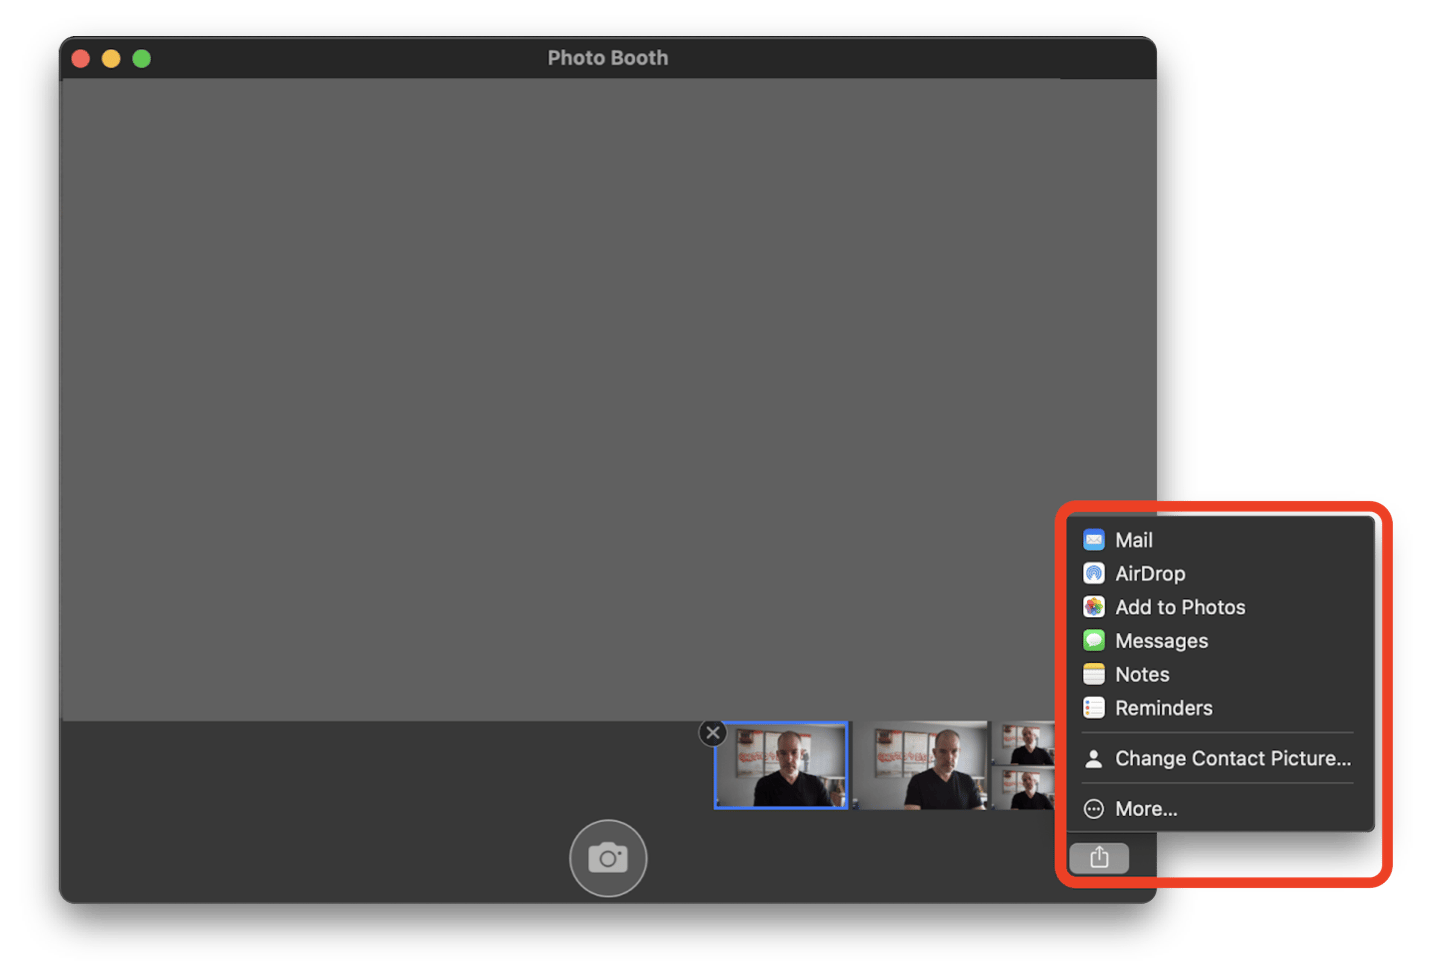1440x980 pixels.
Task: Delete selected photo using its X badge
Action: [x=712, y=733]
